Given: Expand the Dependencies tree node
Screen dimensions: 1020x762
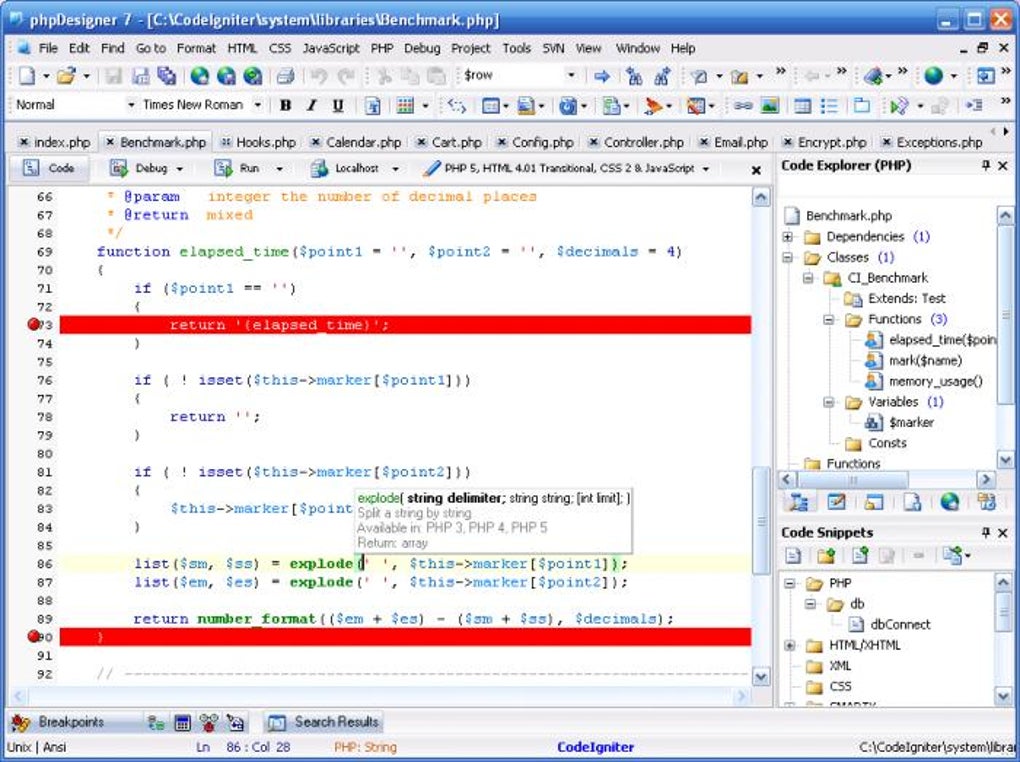Looking at the screenshot, I should [788, 237].
